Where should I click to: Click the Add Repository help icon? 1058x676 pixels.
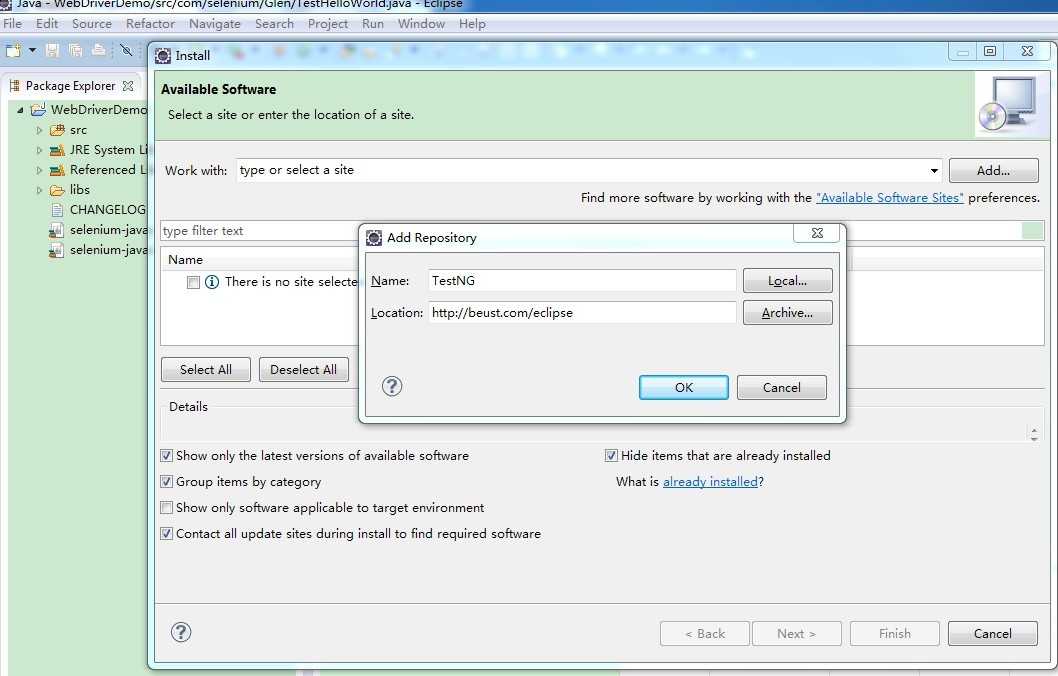(392, 387)
